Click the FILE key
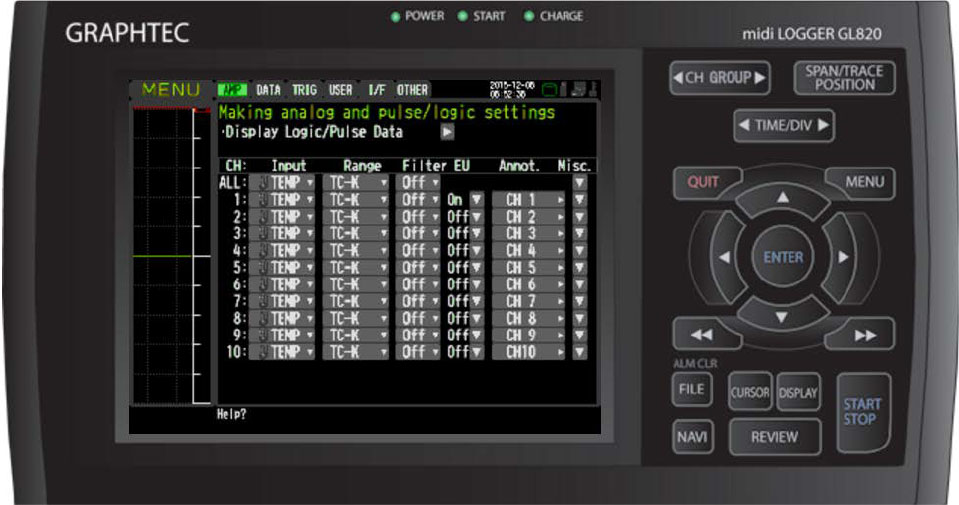The image size is (959, 505). click(x=692, y=389)
